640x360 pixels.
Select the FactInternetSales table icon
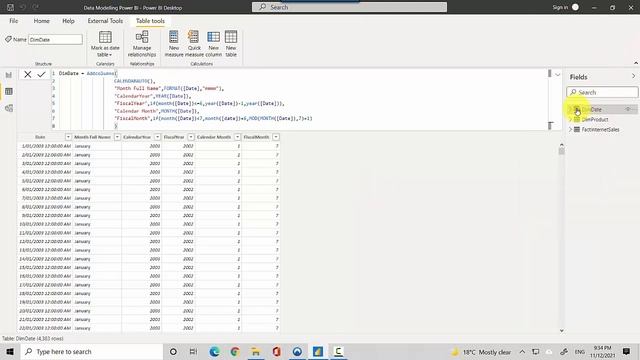[x=577, y=129]
